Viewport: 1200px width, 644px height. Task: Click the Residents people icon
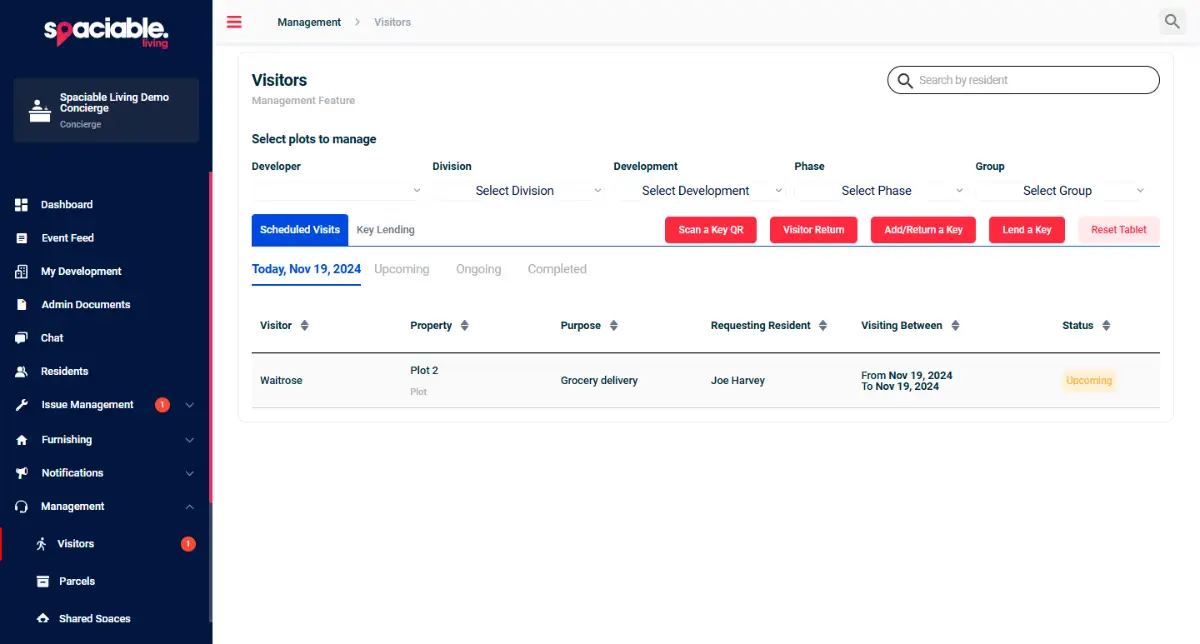21,372
